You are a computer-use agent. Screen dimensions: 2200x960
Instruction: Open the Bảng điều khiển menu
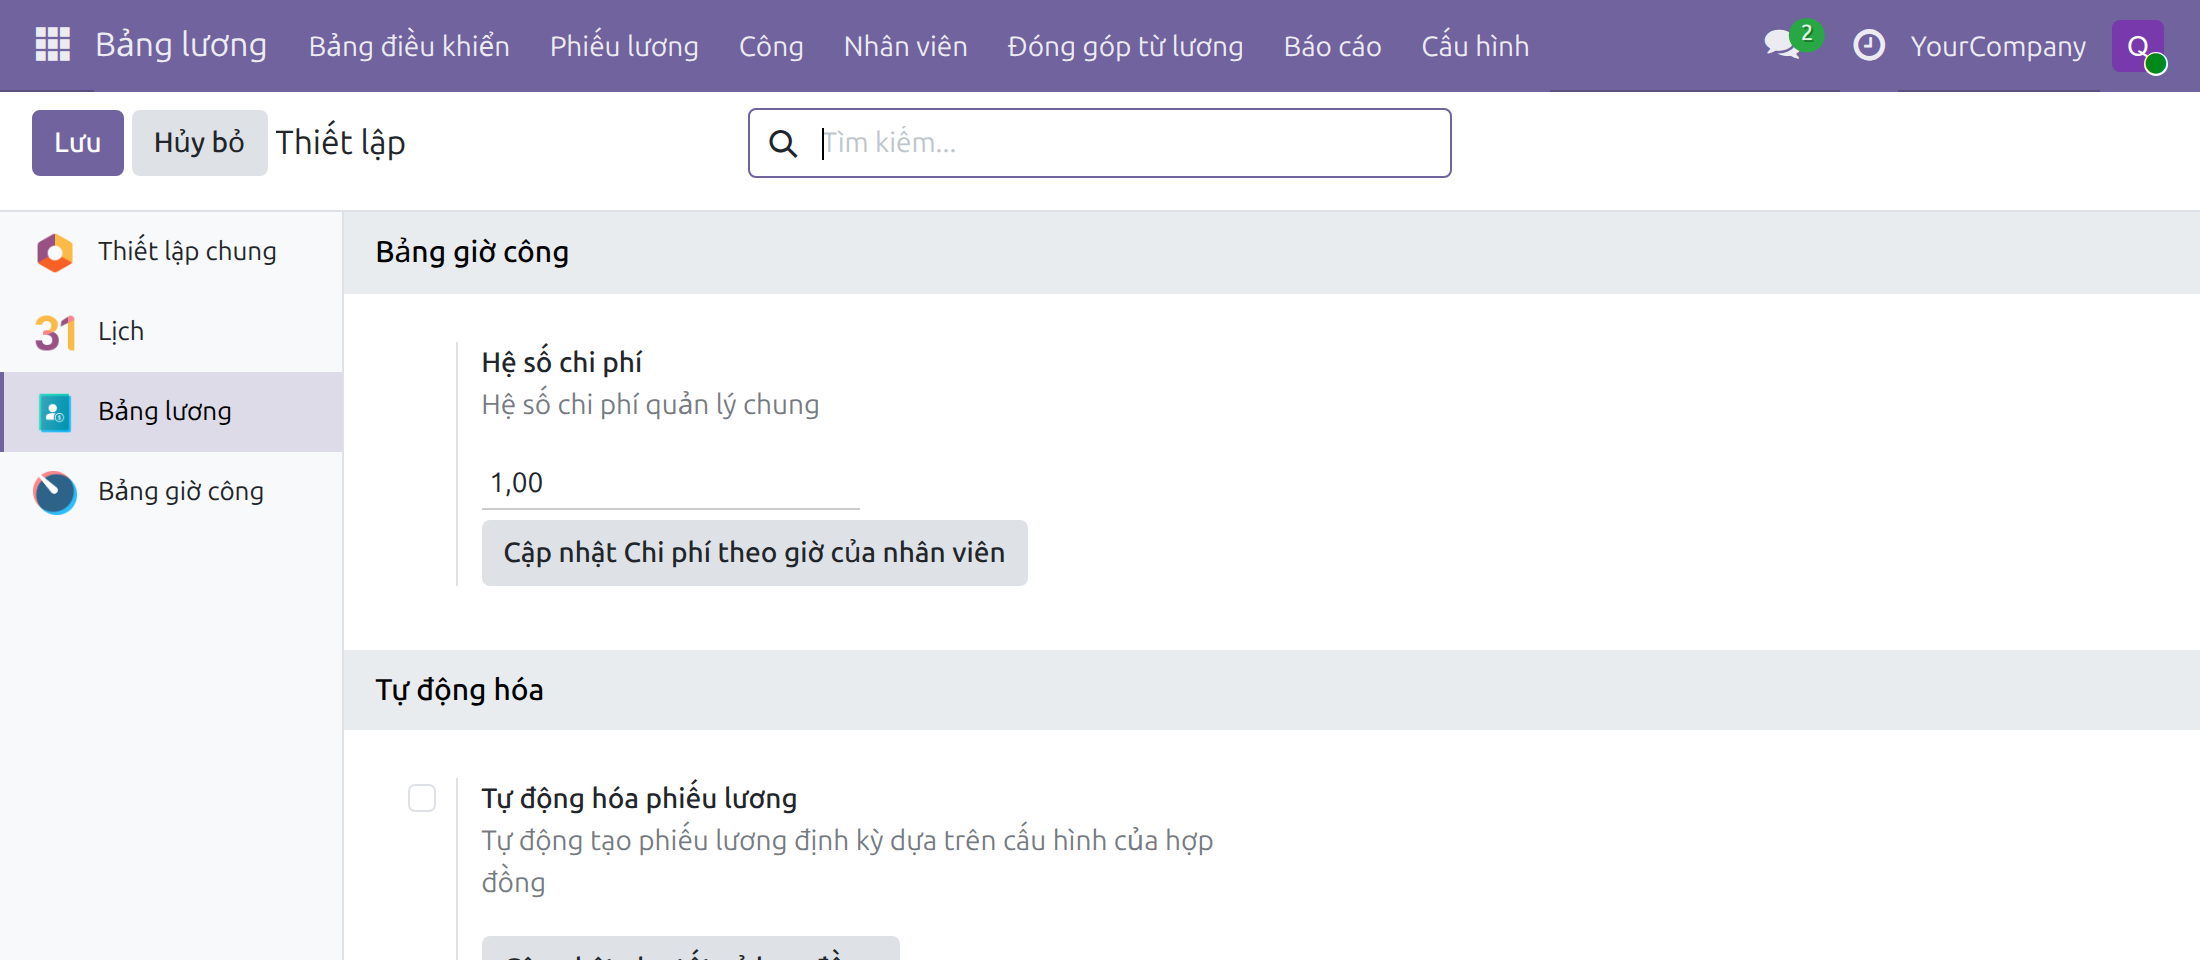click(409, 46)
